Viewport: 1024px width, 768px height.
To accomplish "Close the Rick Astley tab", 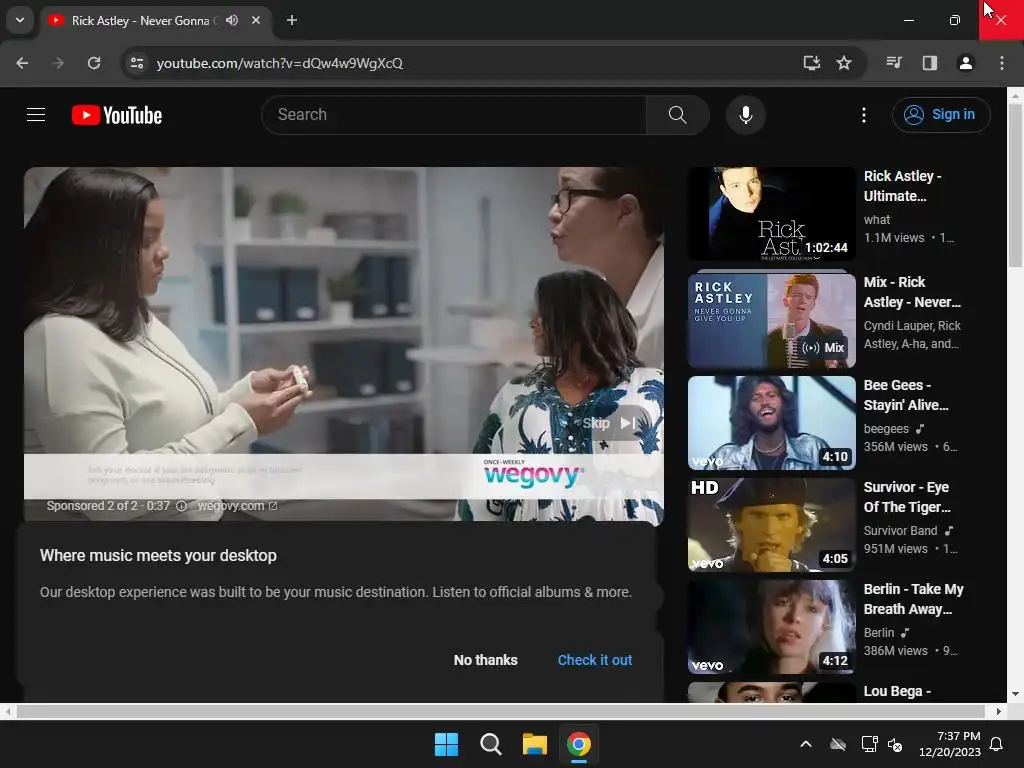I will click(x=256, y=20).
